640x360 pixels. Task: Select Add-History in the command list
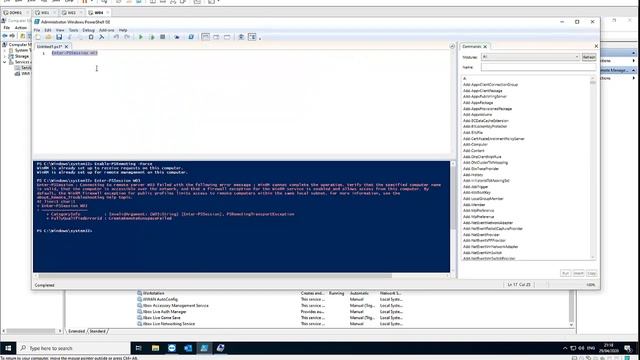[473, 175]
